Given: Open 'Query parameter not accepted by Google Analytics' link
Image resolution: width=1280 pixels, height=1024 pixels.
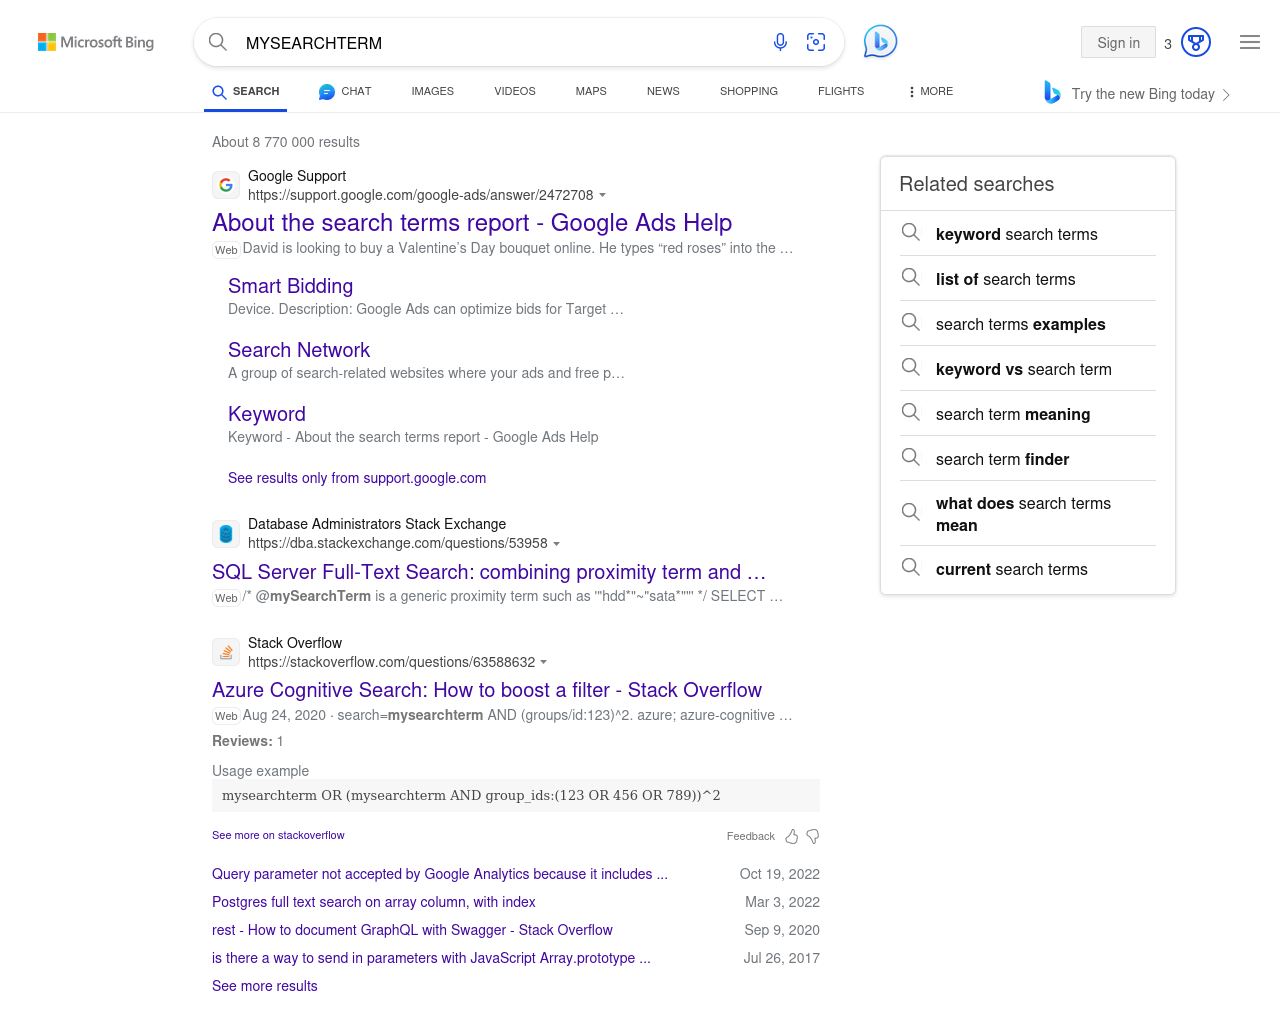Looking at the screenshot, I should [440, 874].
